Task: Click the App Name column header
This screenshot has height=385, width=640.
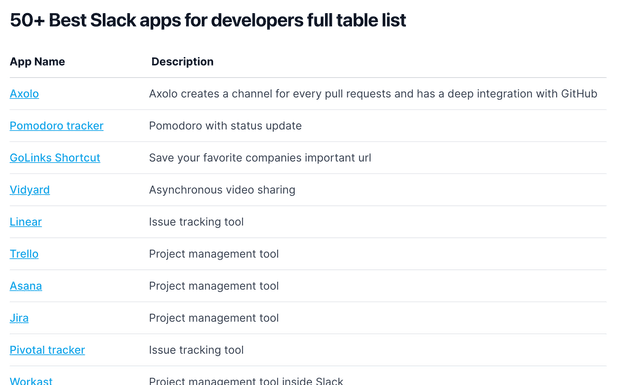Action: tap(37, 62)
